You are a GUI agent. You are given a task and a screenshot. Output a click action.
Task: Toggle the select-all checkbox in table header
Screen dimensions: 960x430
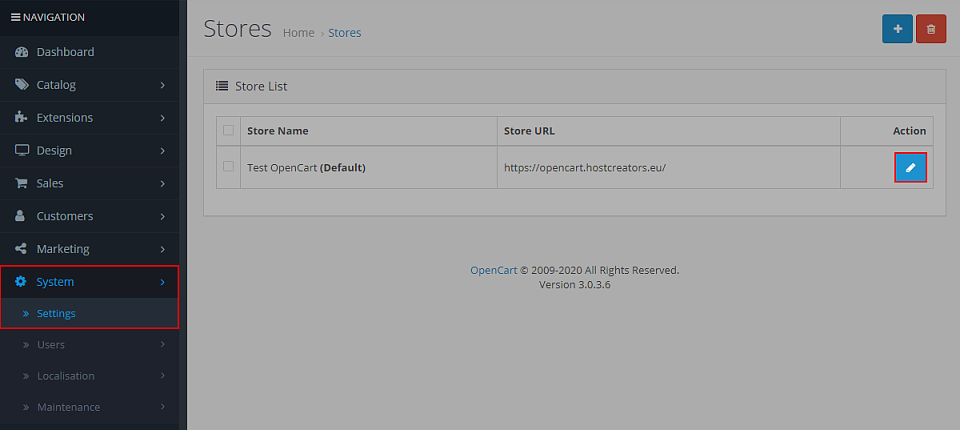(x=228, y=130)
